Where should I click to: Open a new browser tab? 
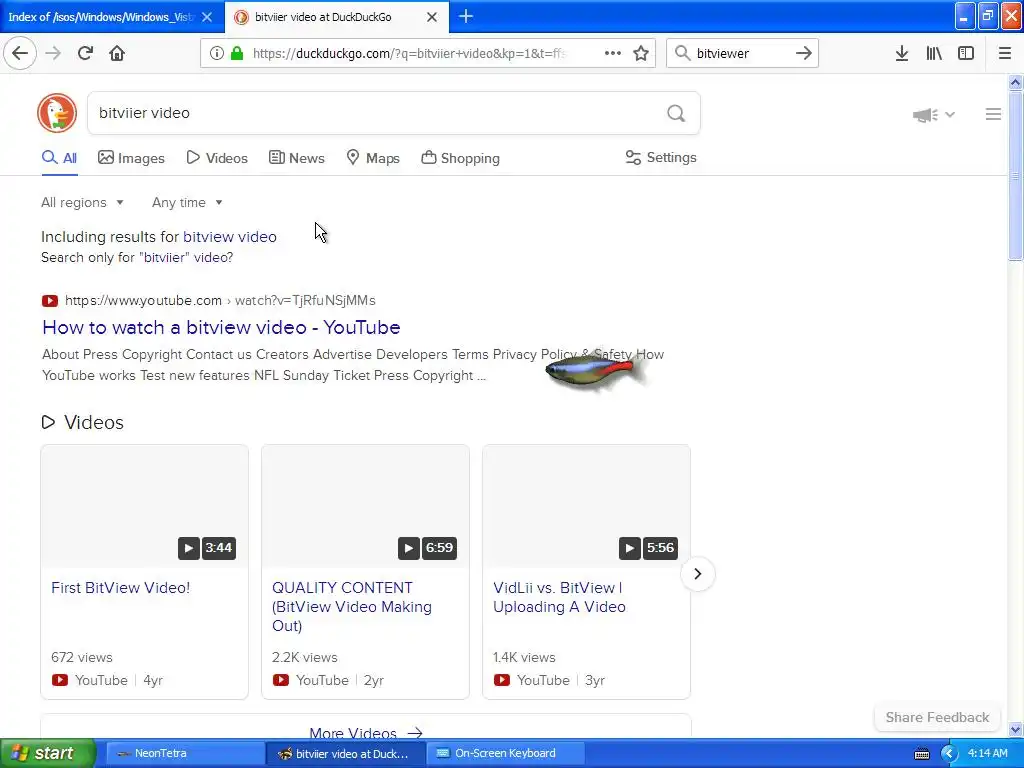point(466,16)
